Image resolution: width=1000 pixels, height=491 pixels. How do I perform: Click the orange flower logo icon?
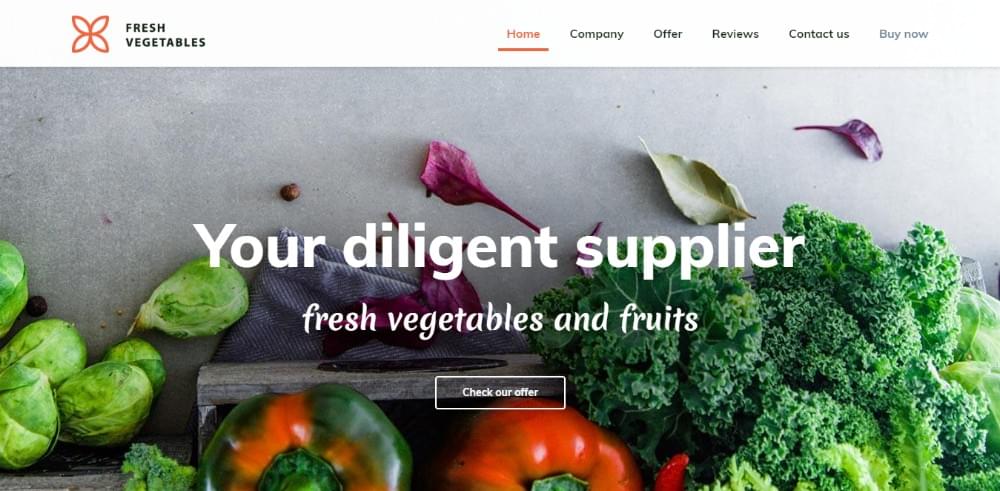[90, 34]
